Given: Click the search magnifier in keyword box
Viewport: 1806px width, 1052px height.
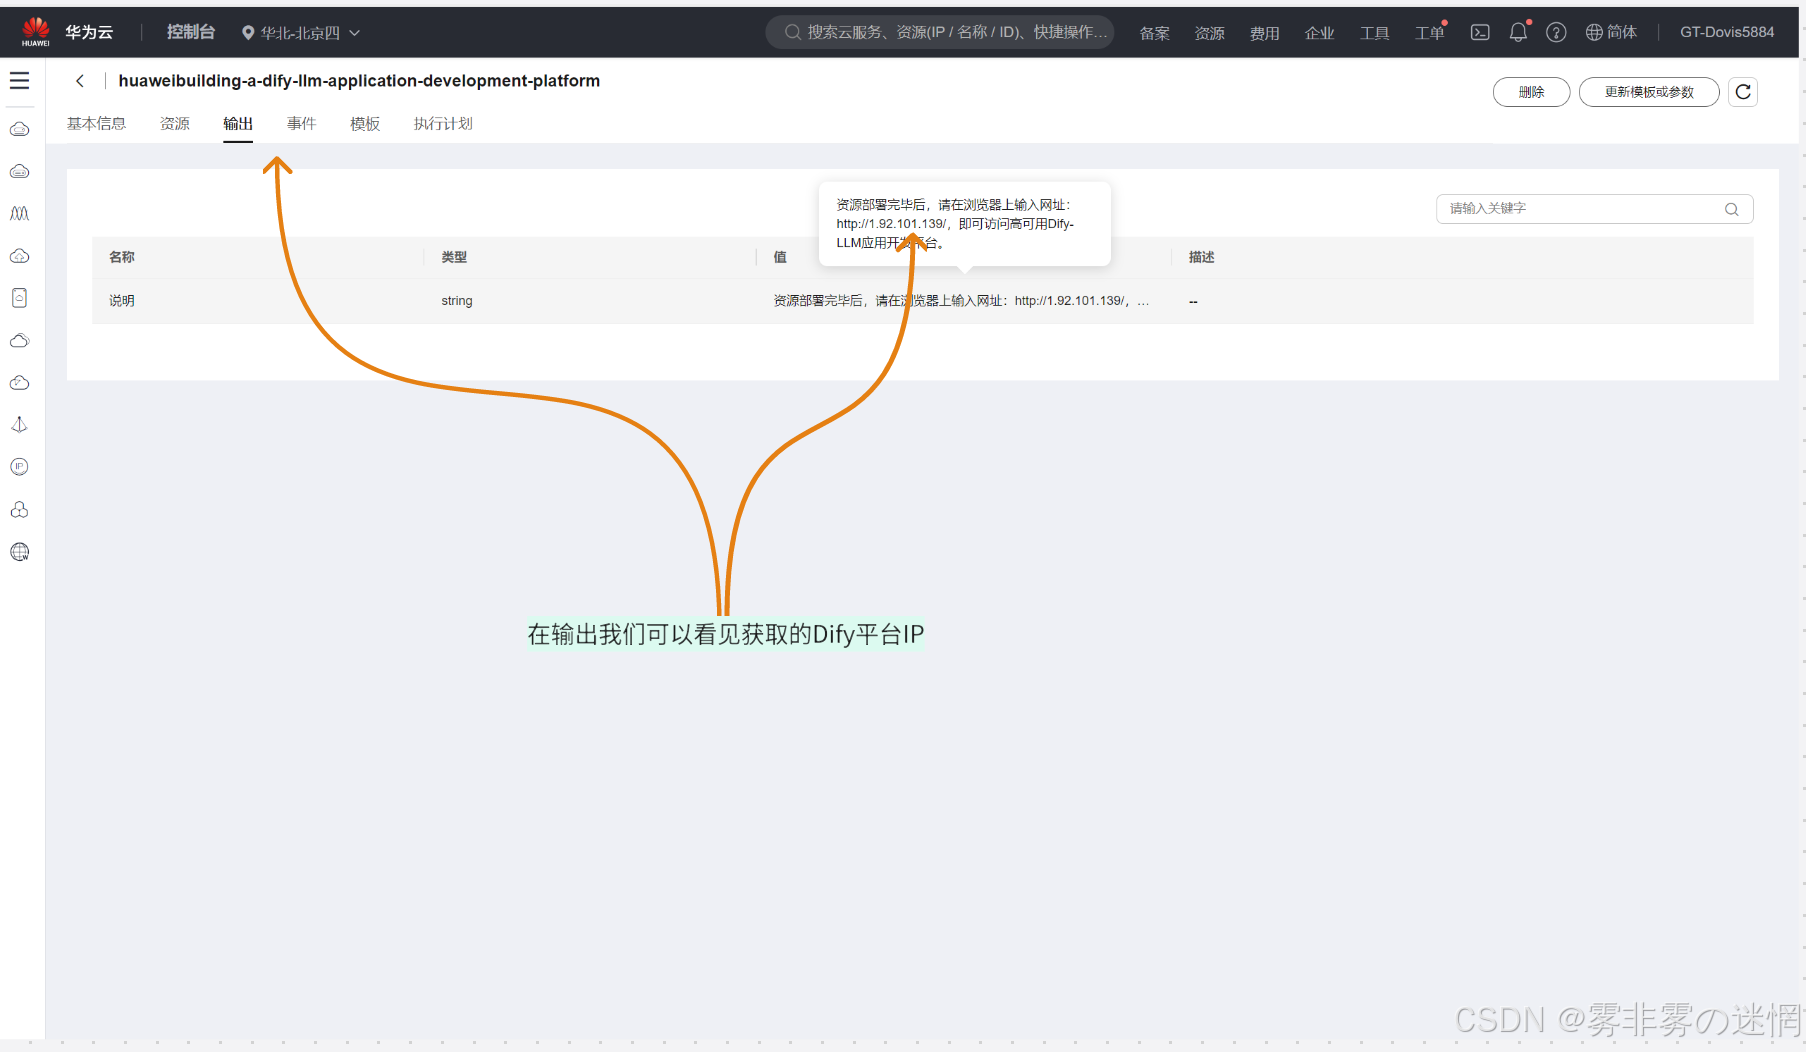Looking at the screenshot, I should pyautogui.click(x=1732, y=209).
